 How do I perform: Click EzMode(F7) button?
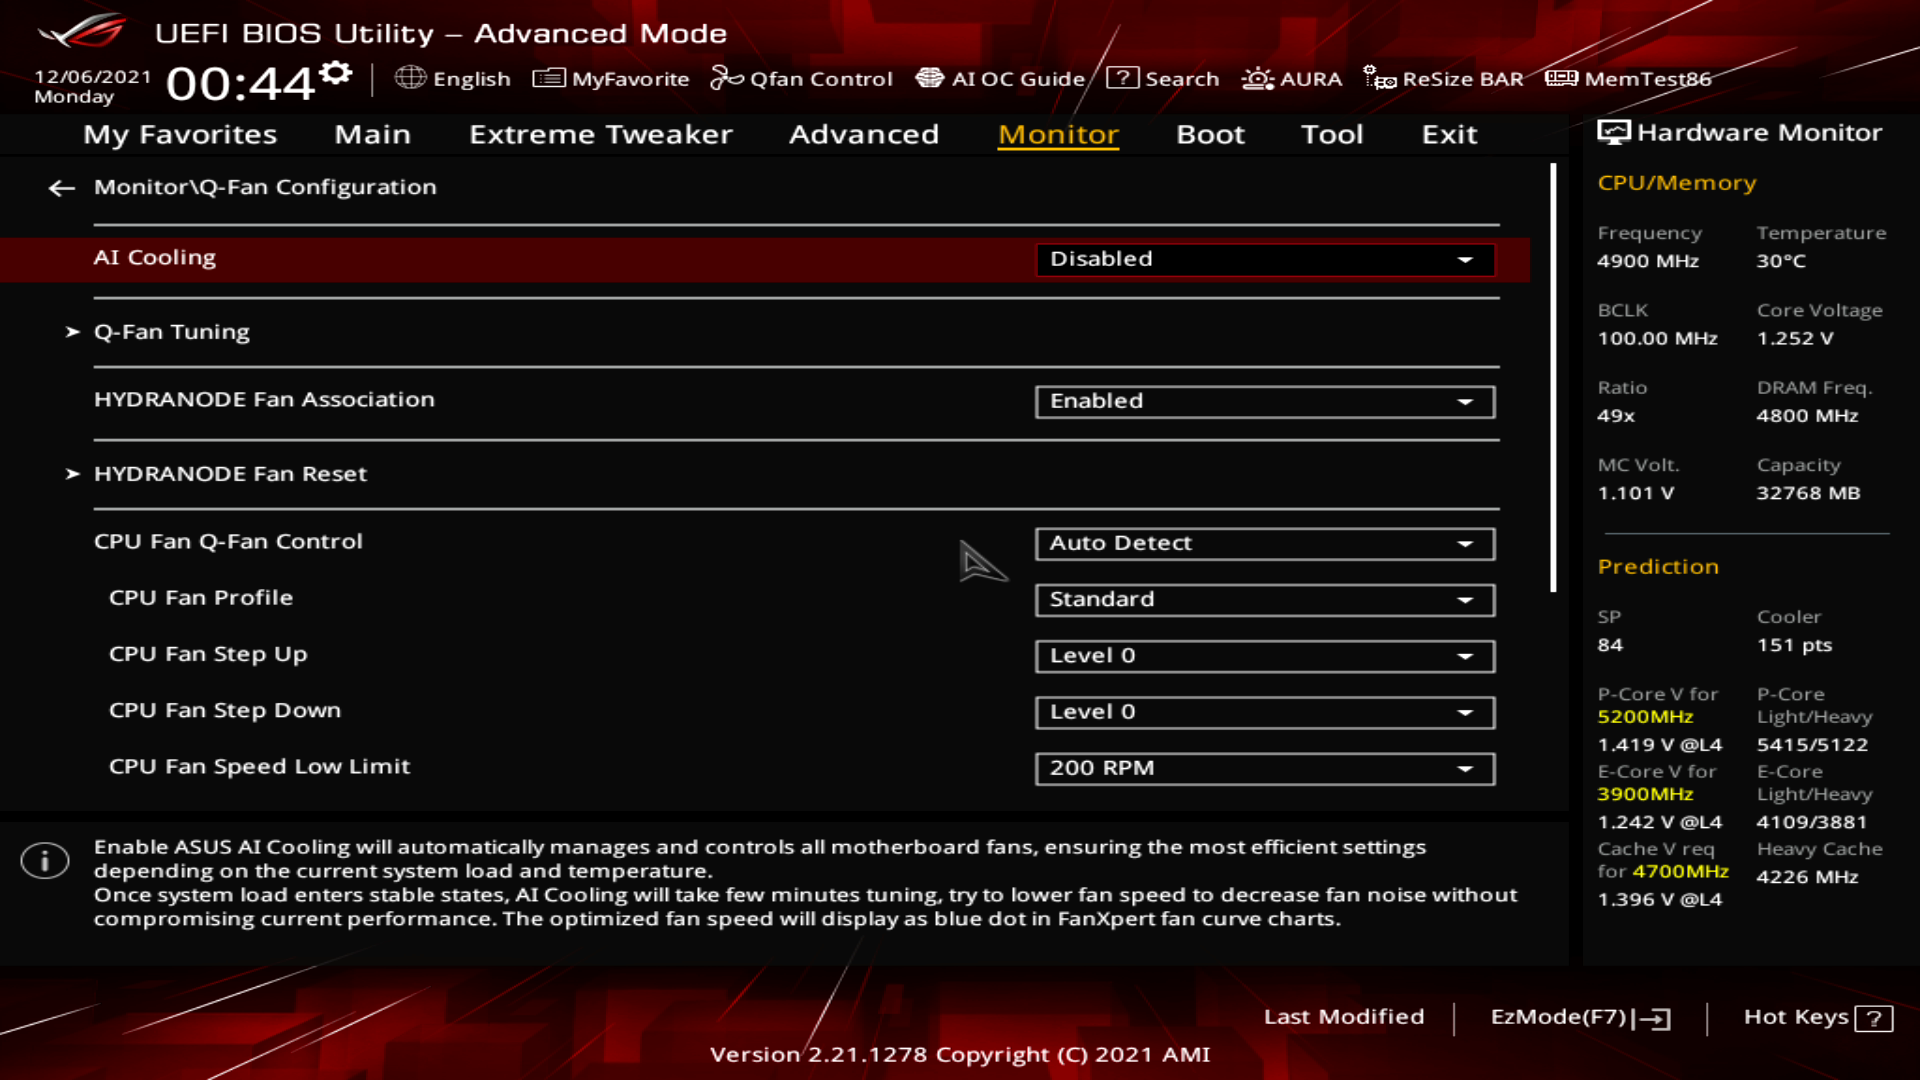pos(1579,1017)
